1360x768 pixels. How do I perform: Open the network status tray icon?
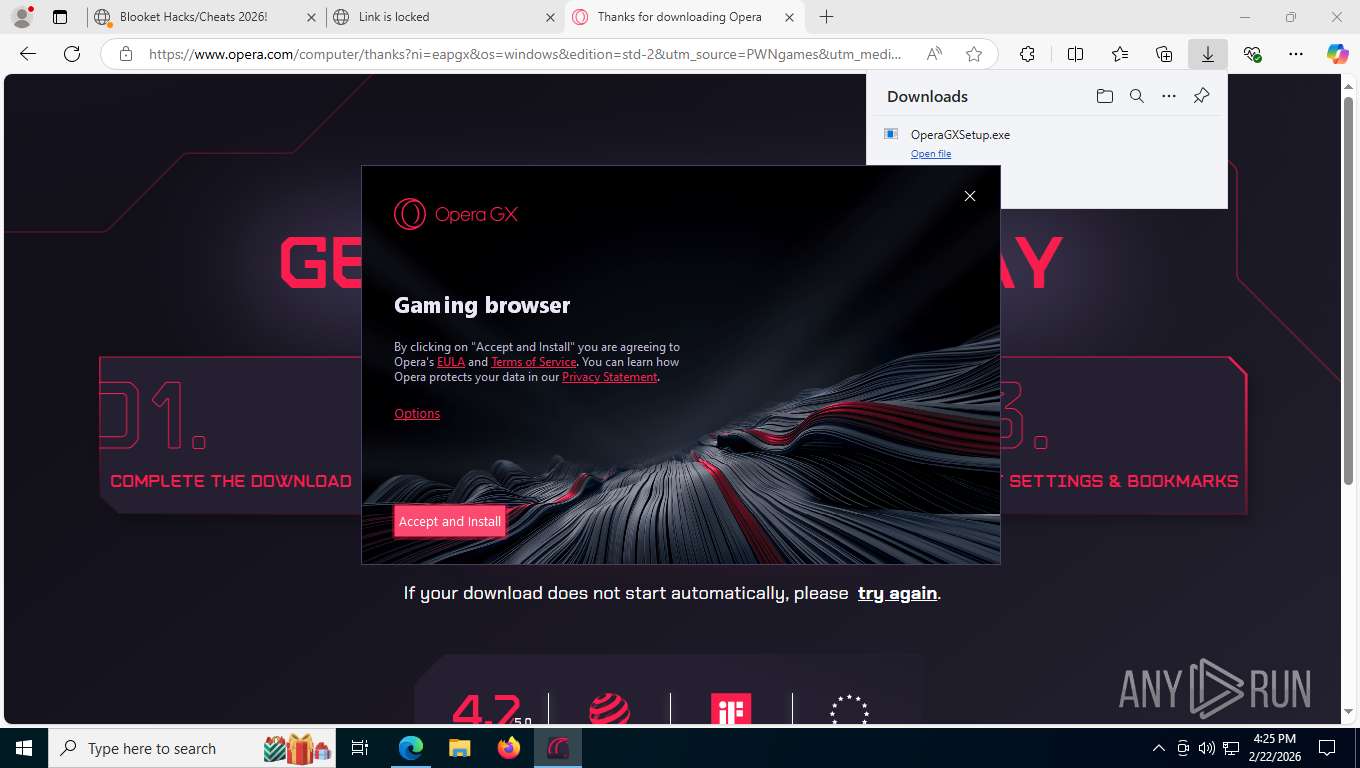coord(1231,748)
